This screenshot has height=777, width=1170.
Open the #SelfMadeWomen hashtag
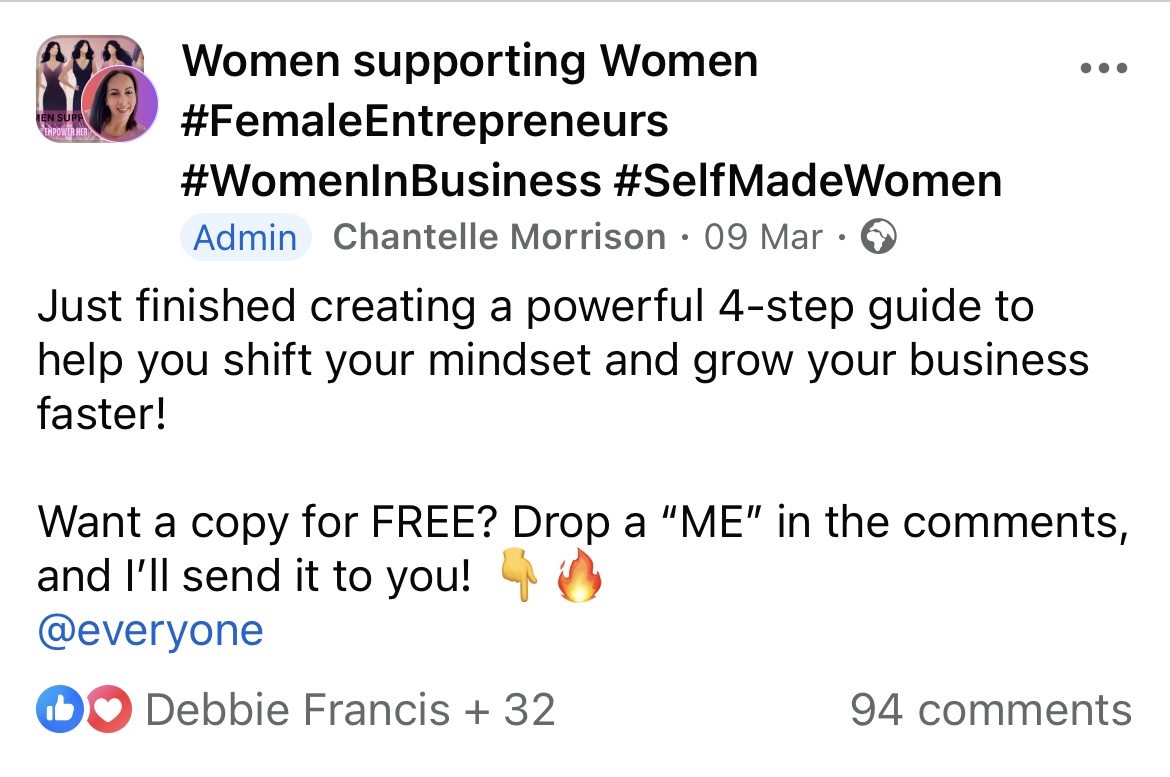coord(807,181)
